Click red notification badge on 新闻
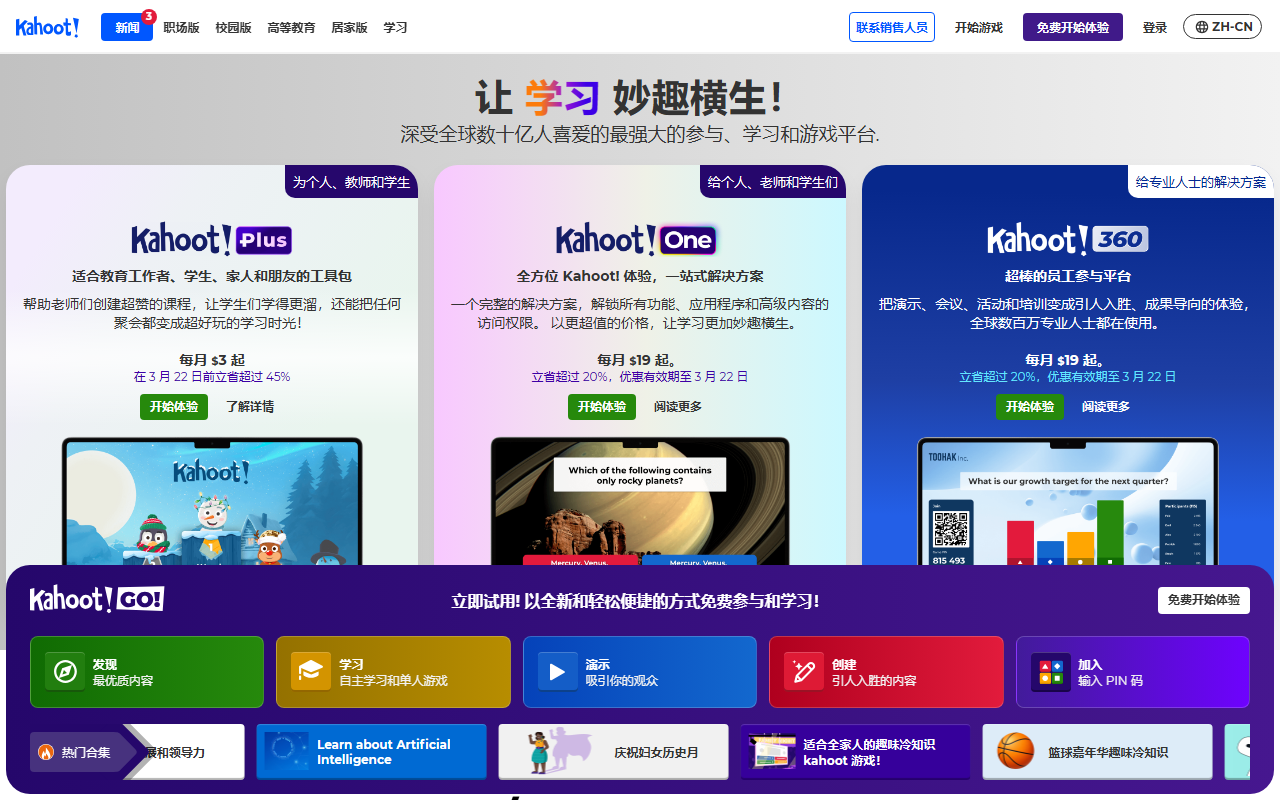1280x800 pixels. click(x=148, y=16)
